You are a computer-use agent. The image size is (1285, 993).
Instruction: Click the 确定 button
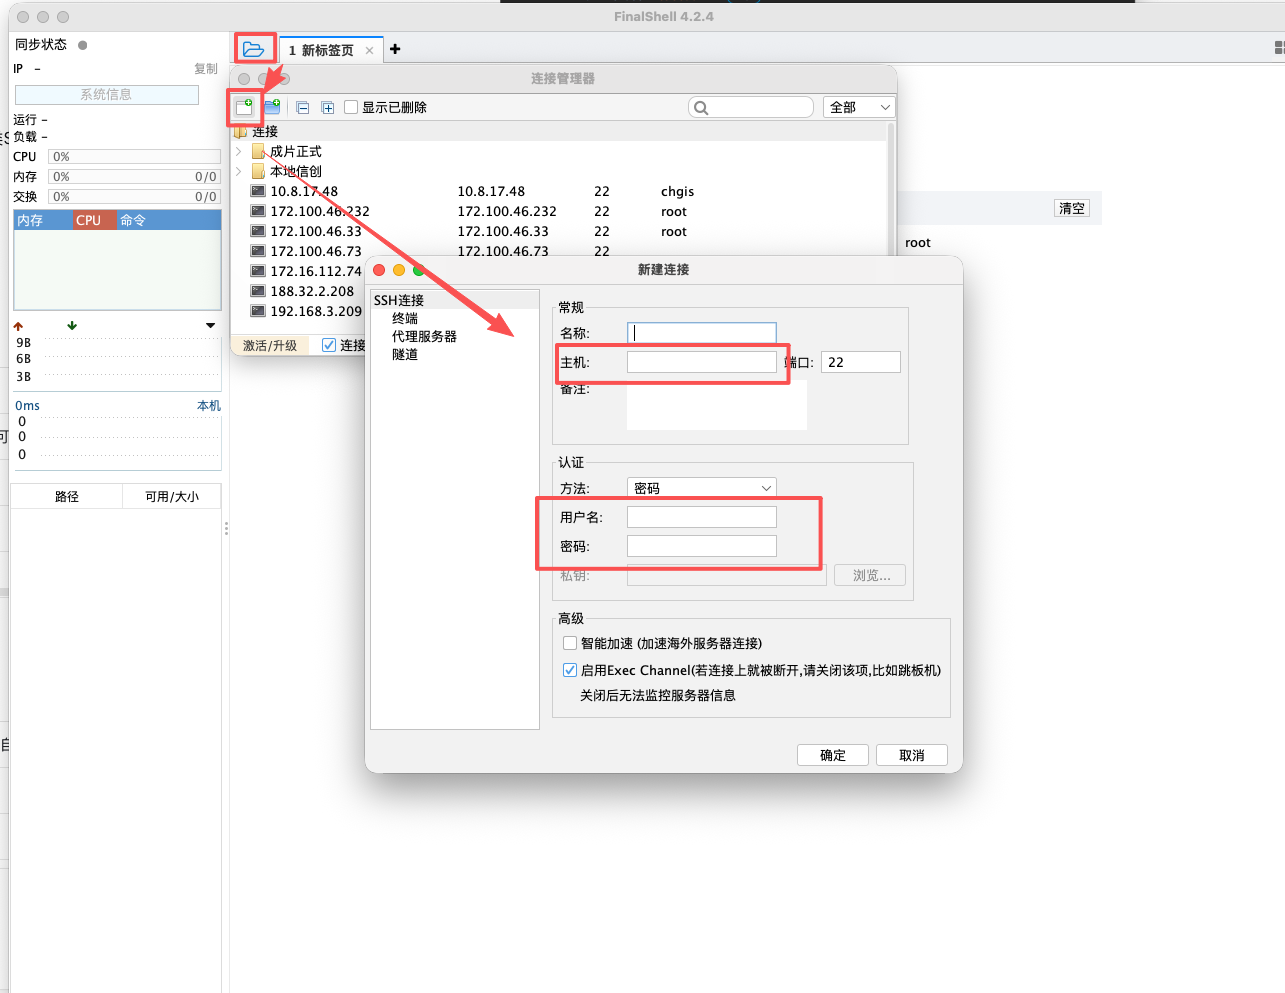pyautogui.click(x=832, y=755)
